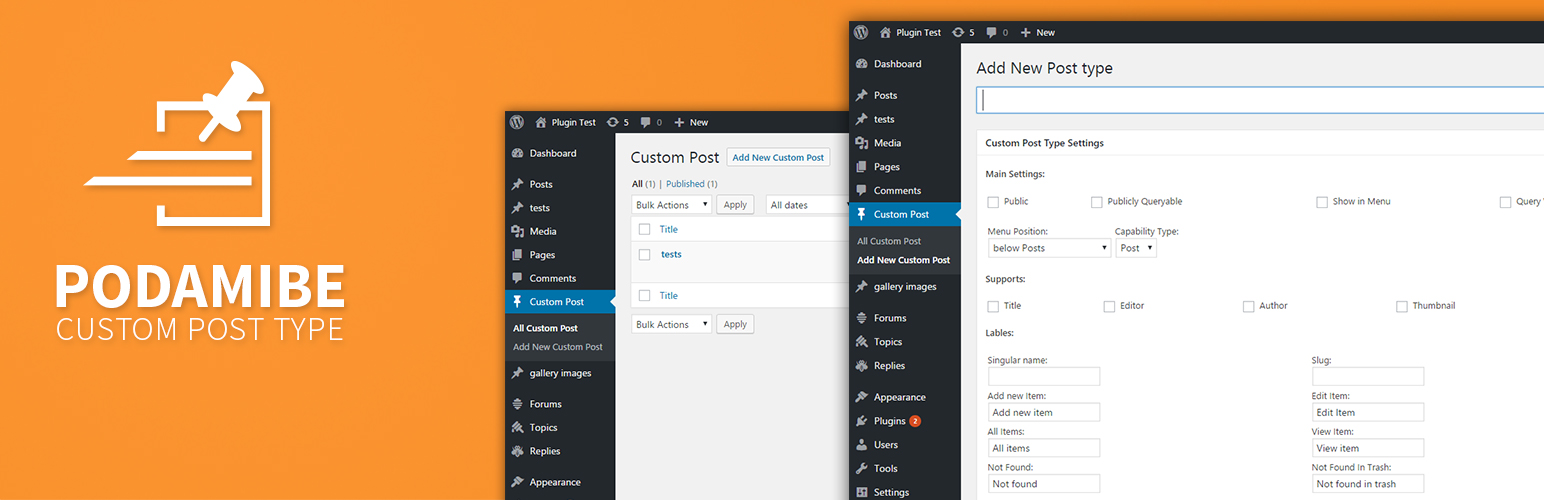The height and width of the screenshot is (500, 1544).
Task: Click tests pin icon in front sidebar
Action: pyautogui.click(x=861, y=119)
